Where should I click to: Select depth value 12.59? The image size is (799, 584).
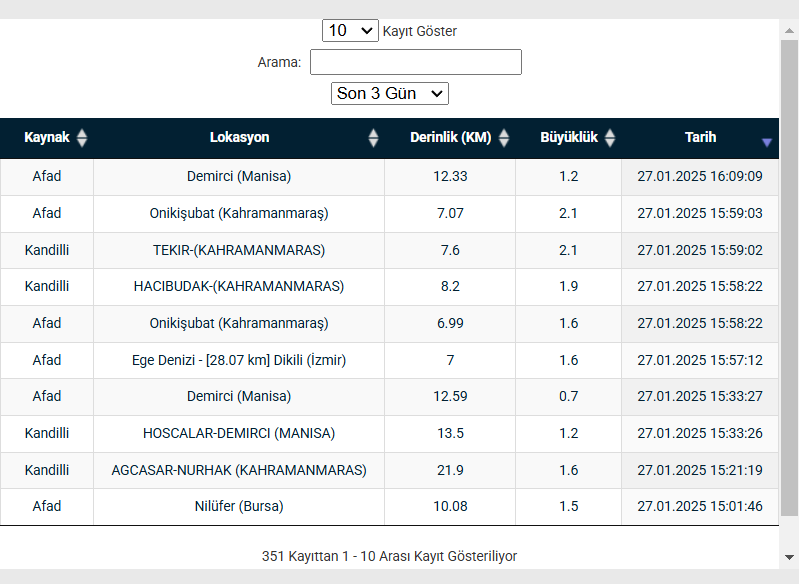[450, 397]
